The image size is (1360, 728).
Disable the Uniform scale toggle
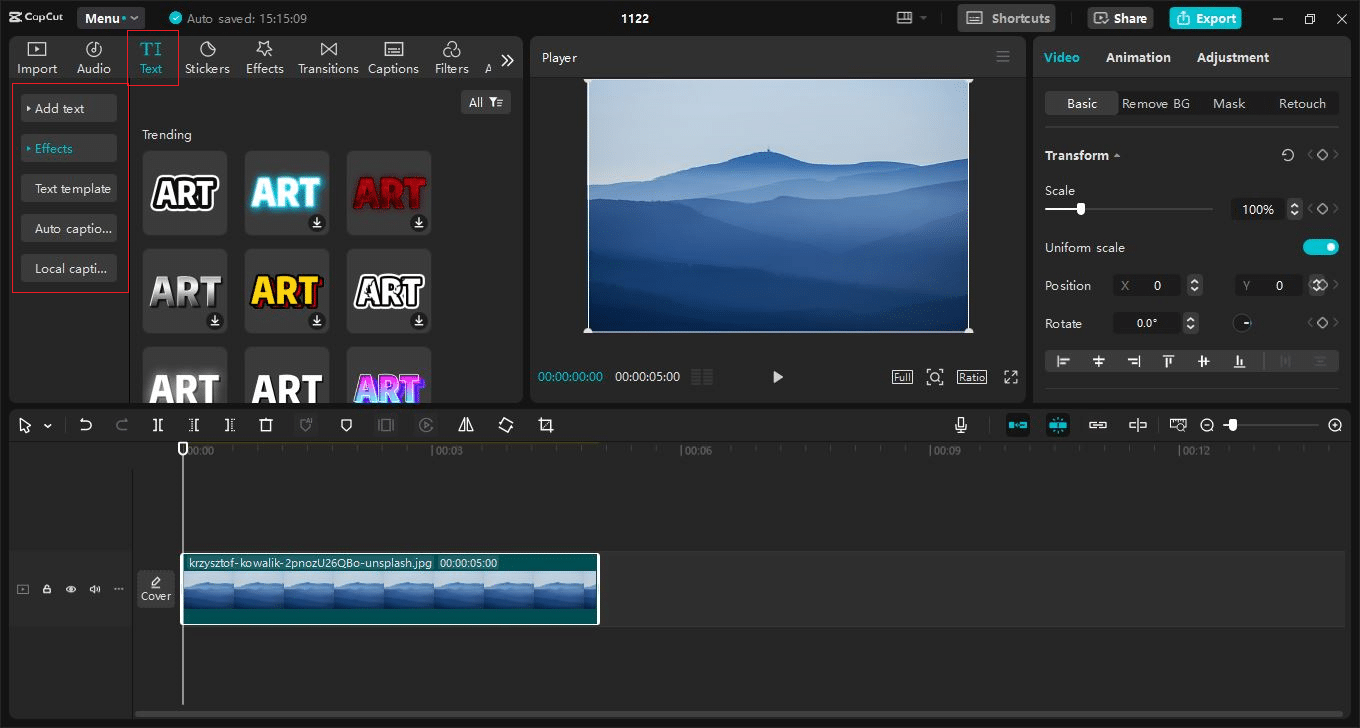pos(1320,247)
